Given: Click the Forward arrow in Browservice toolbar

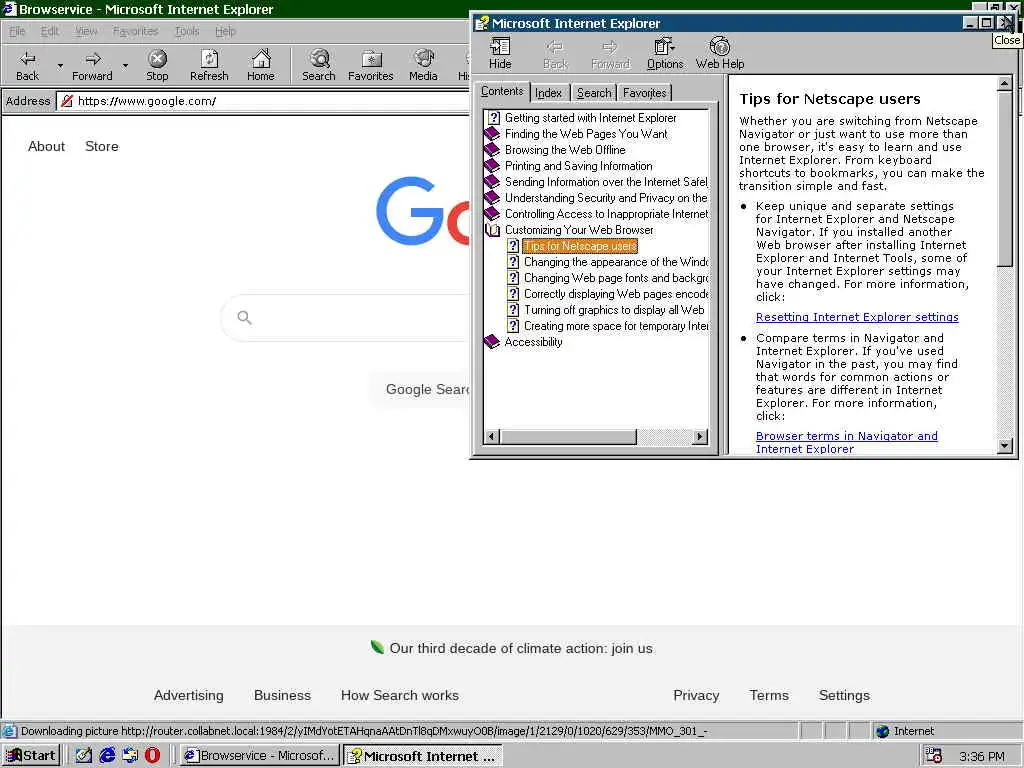Looking at the screenshot, I should [x=93, y=59].
